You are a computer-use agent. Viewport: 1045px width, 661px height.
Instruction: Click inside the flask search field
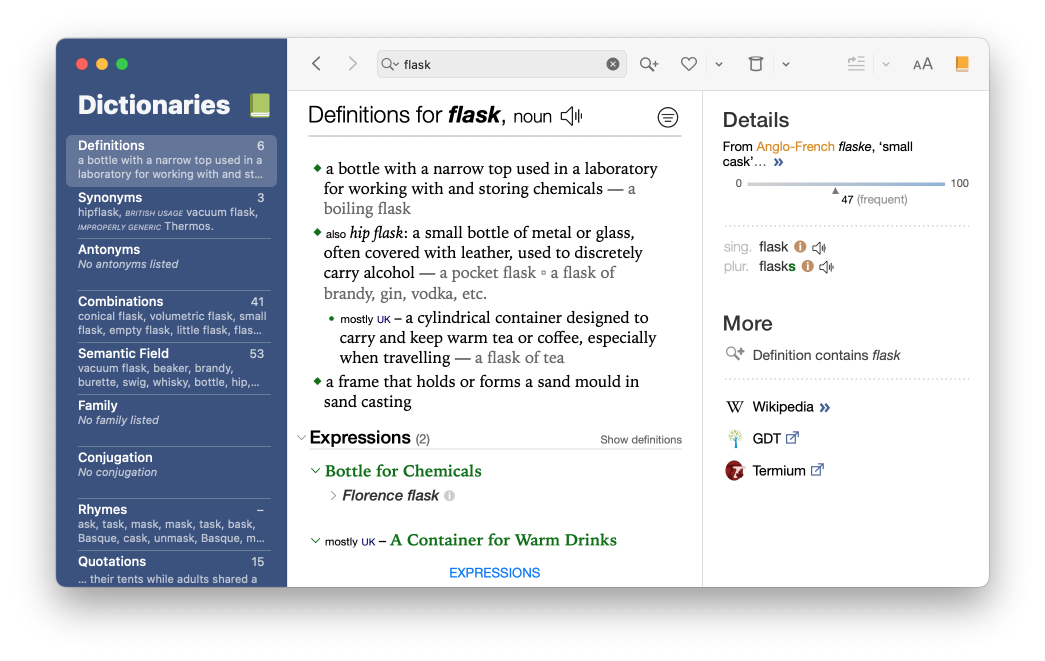500,64
